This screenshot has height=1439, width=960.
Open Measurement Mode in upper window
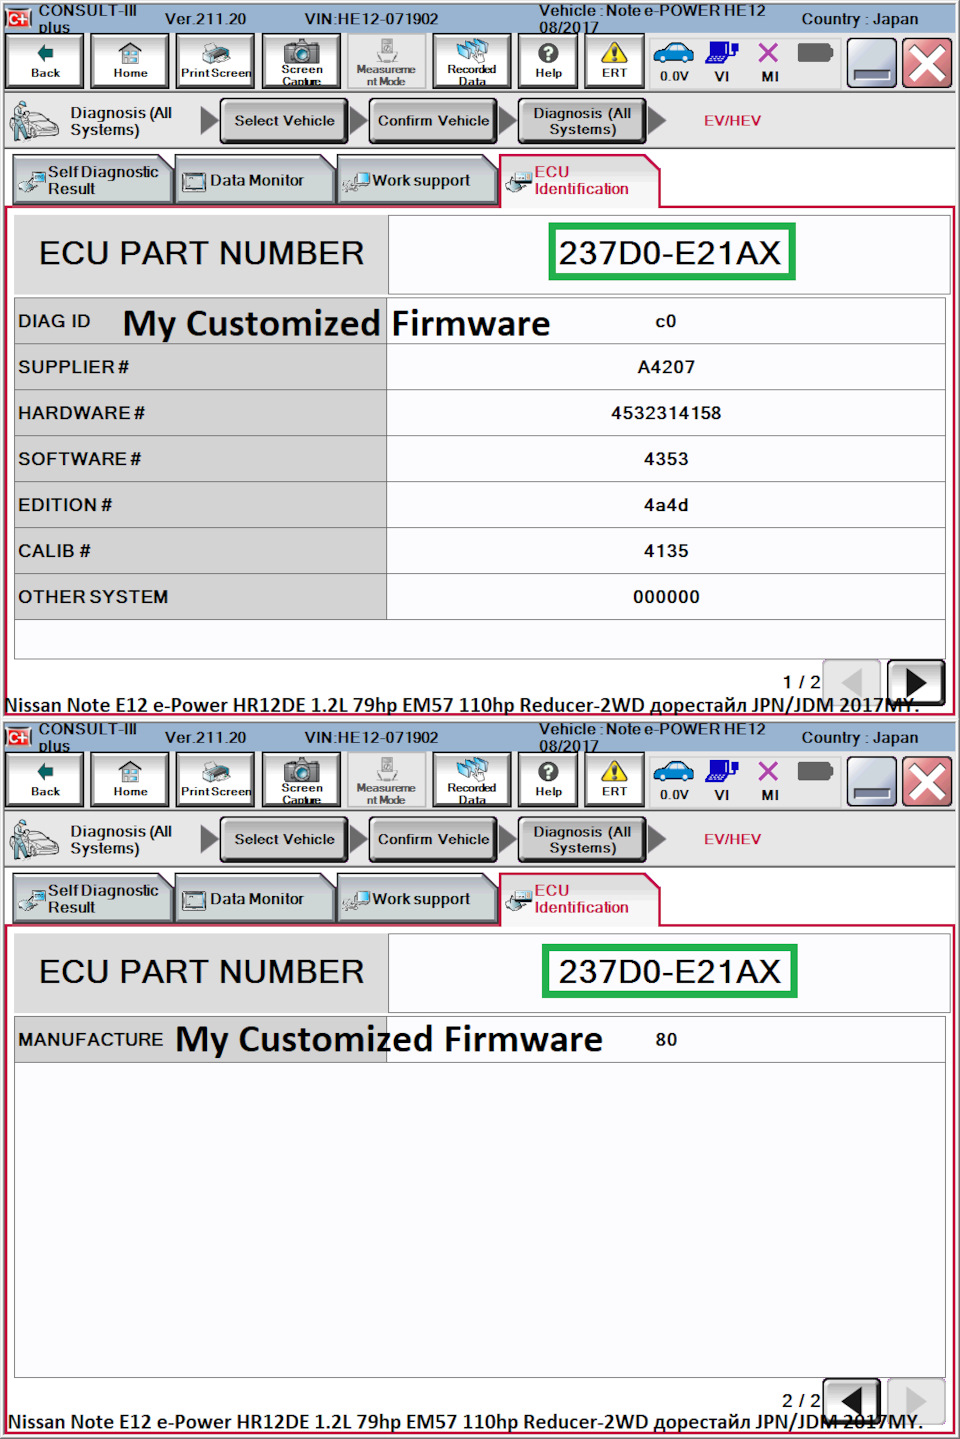click(x=386, y=61)
